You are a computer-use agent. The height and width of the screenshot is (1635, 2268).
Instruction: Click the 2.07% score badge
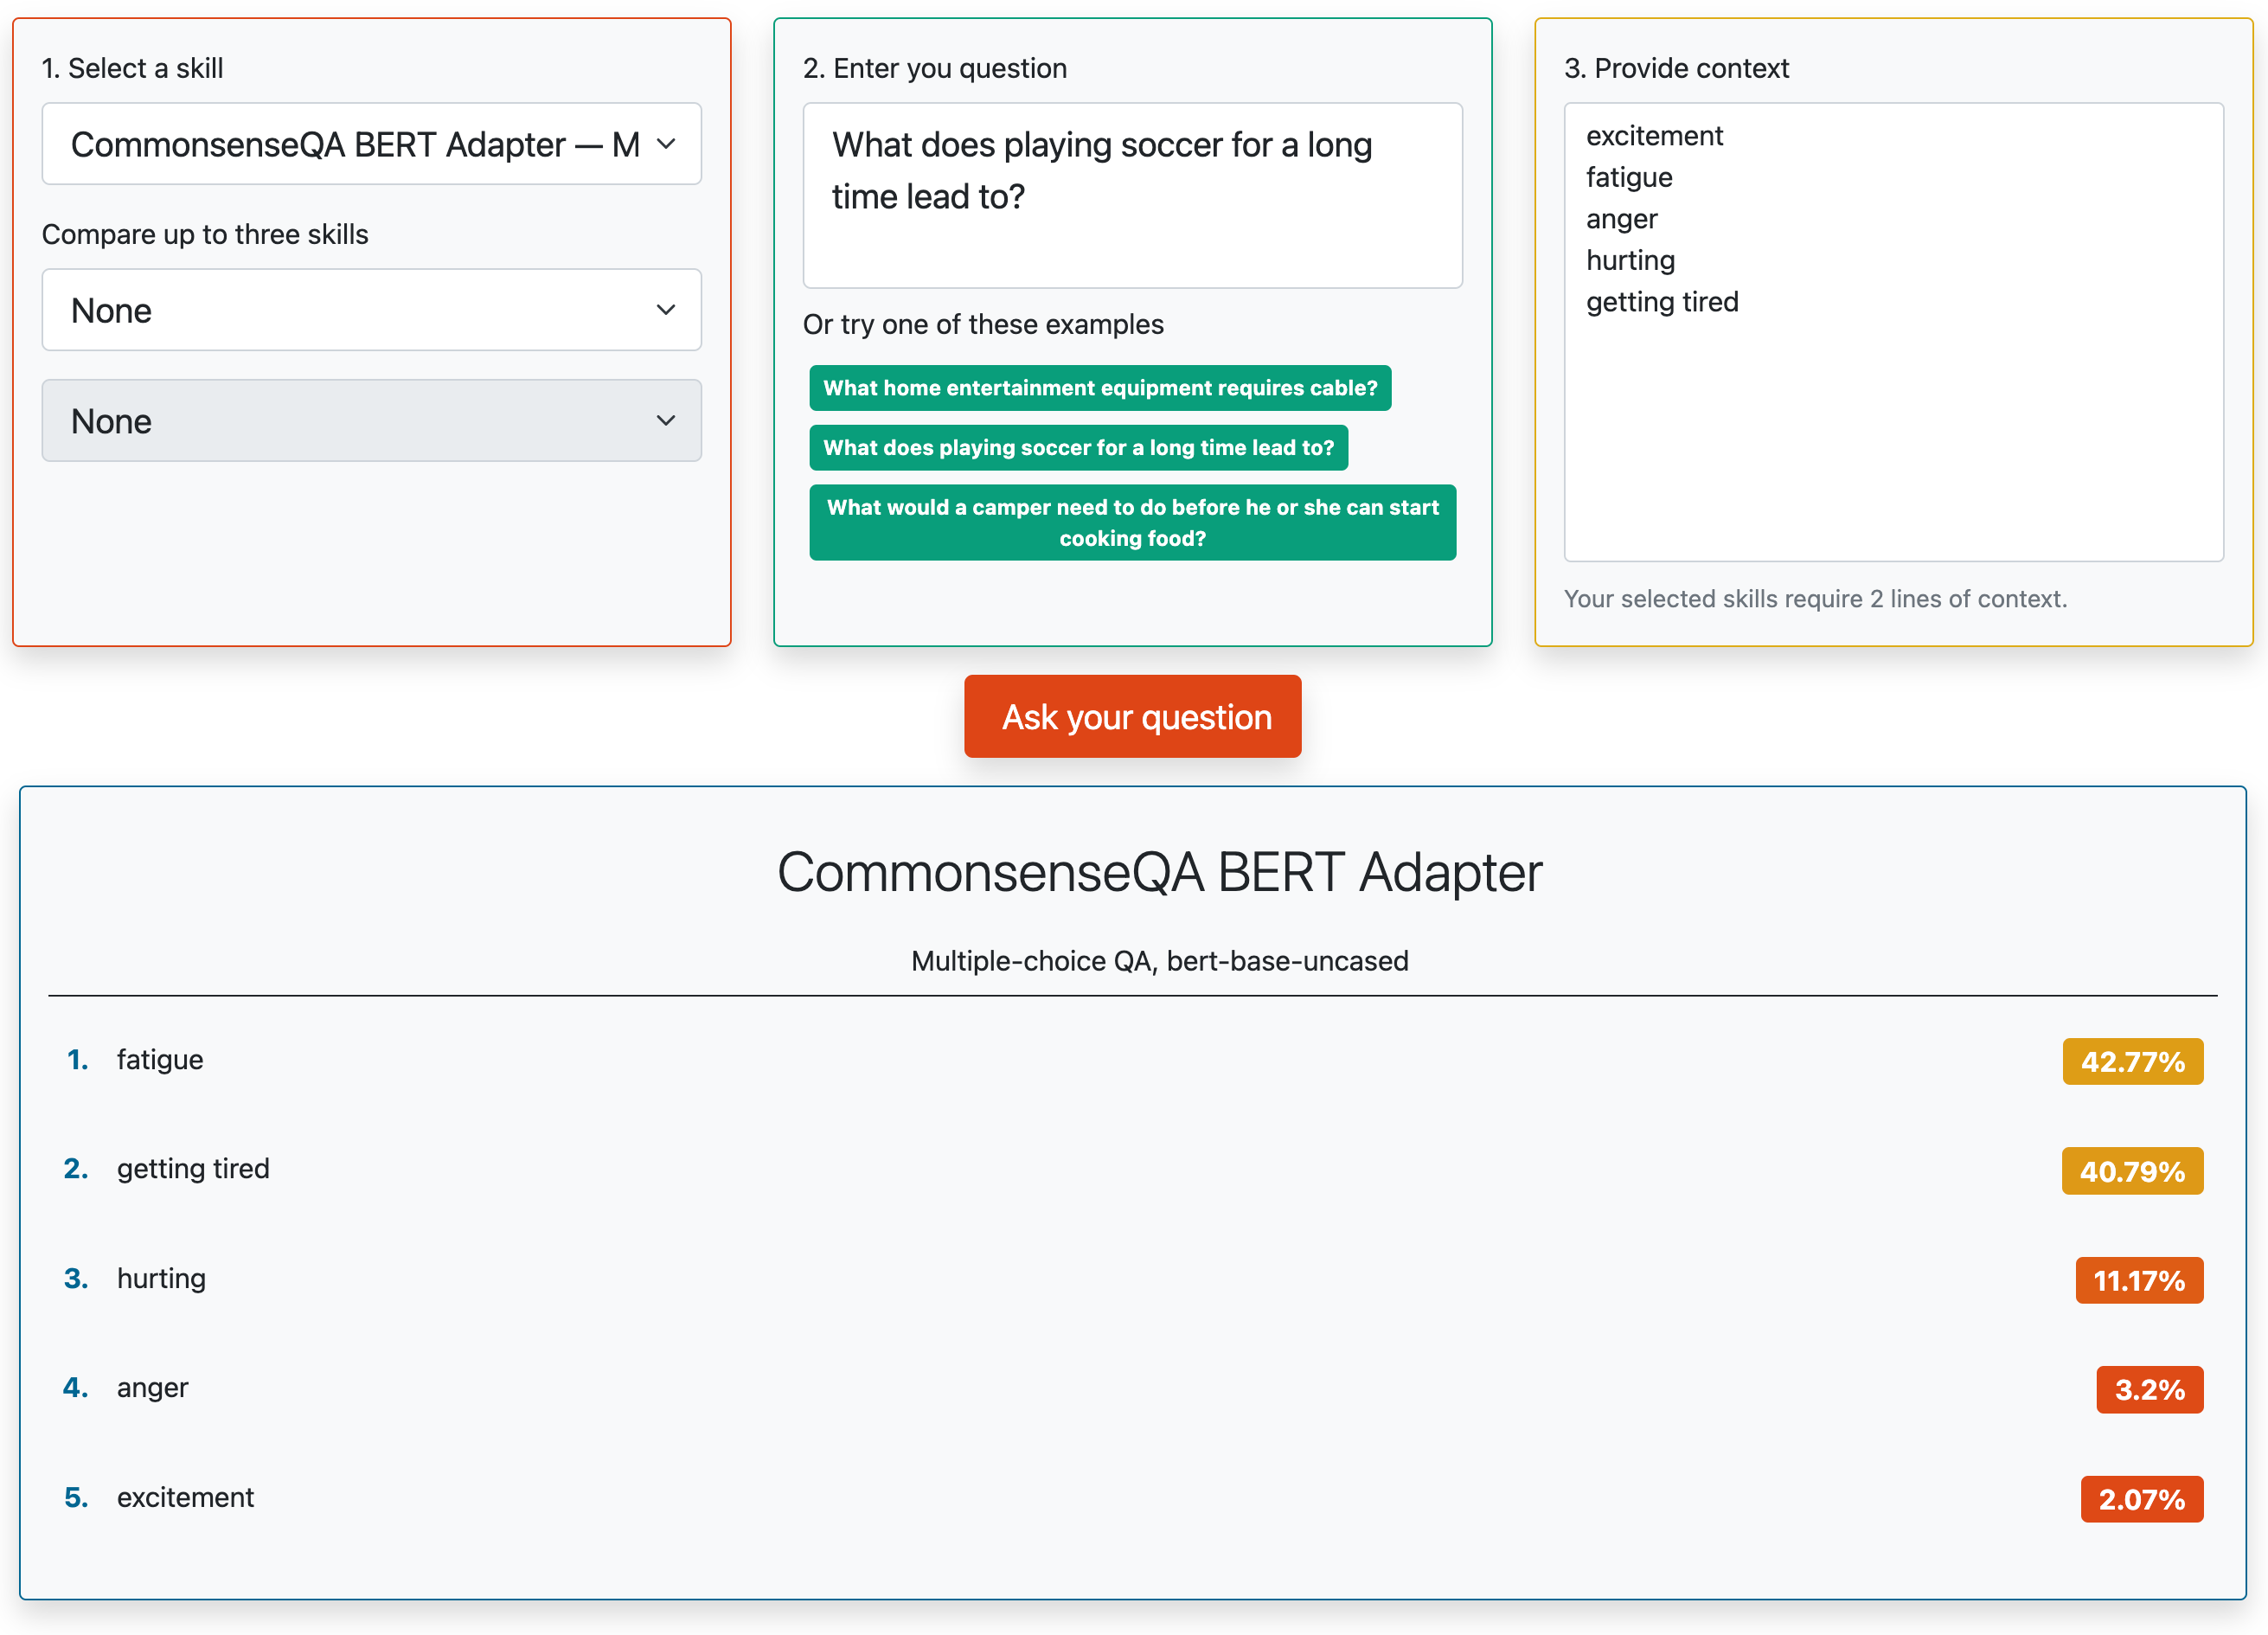pos(2141,1500)
